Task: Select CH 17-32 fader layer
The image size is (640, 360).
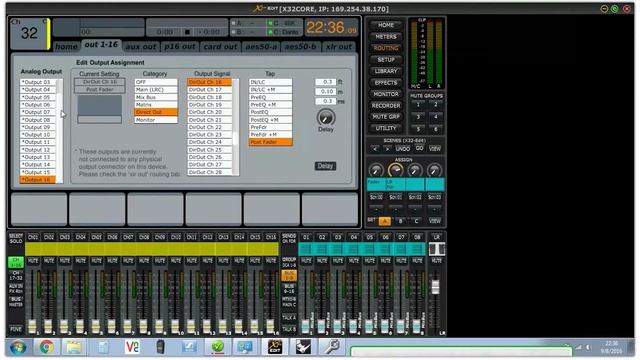Action: (x=16, y=275)
